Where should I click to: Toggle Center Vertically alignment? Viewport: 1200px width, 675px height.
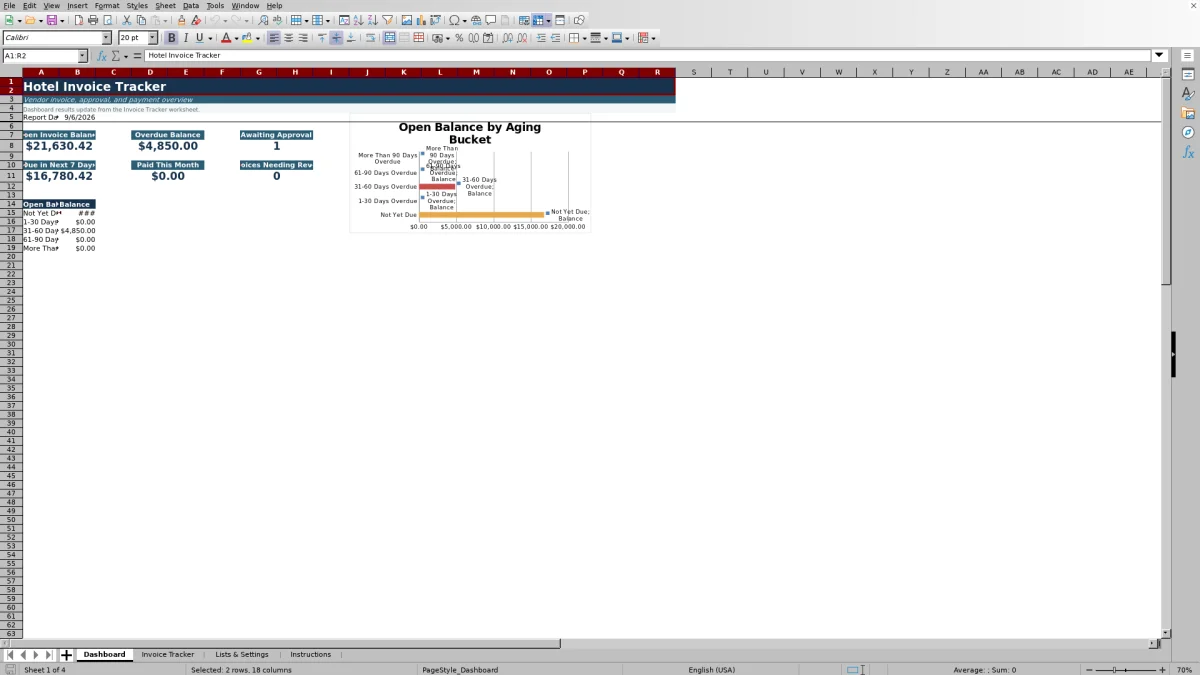pyautogui.click(x=336, y=38)
